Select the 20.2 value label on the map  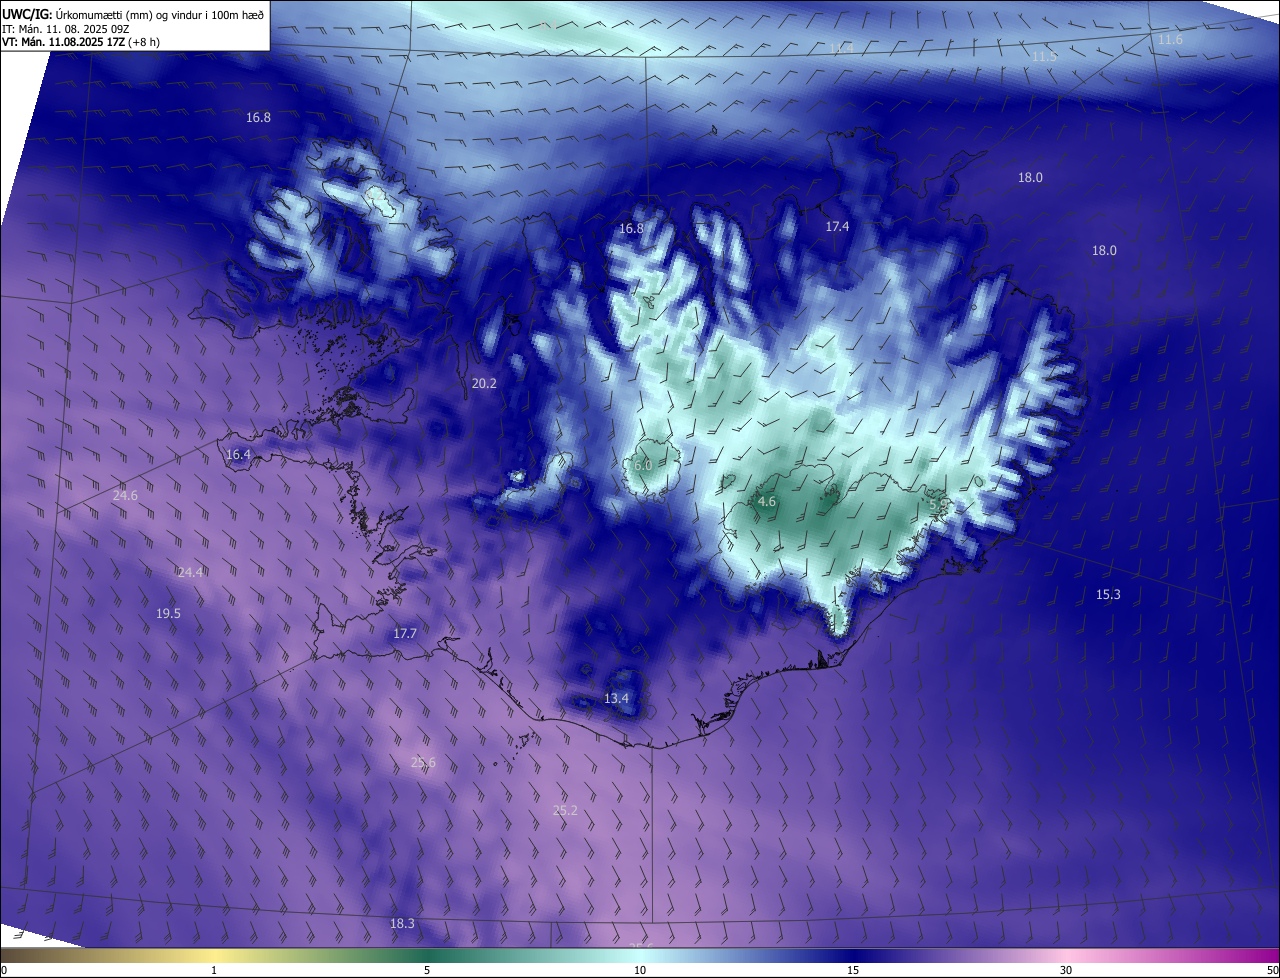(x=484, y=383)
